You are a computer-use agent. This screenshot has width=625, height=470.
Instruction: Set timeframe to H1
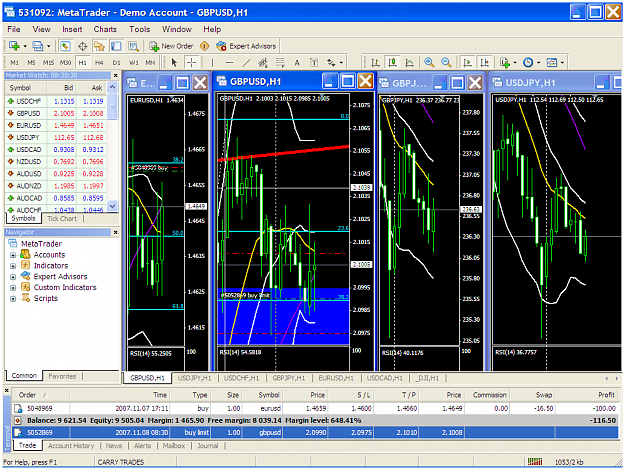(x=82, y=63)
